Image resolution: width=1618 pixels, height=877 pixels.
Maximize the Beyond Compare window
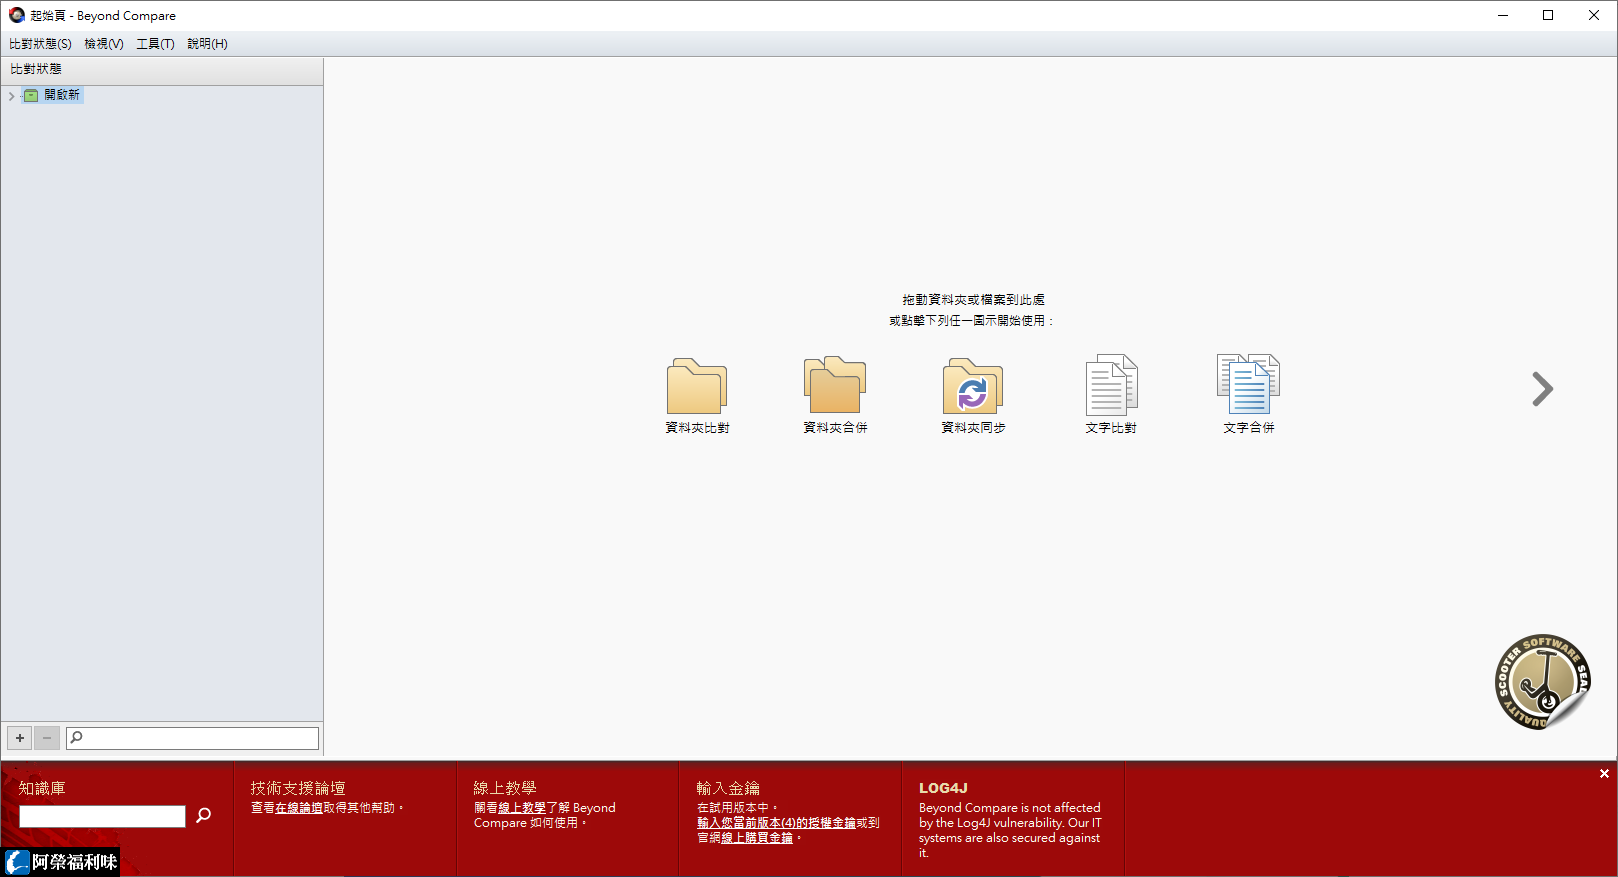(1548, 15)
